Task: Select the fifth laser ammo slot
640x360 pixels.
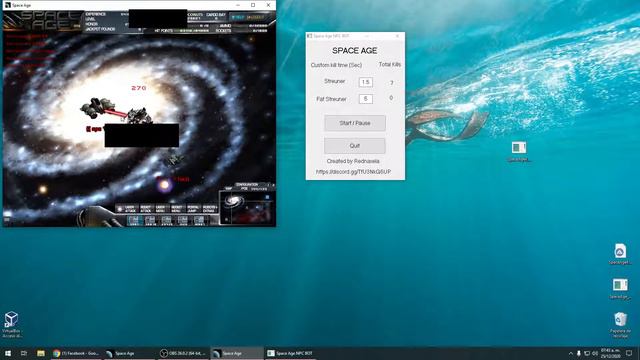Action: point(199,221)
